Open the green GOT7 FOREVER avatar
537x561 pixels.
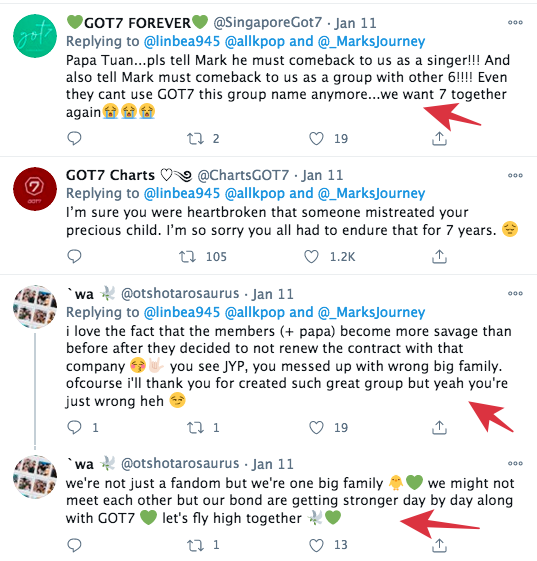pyautogui.click(x=35, y=36)
